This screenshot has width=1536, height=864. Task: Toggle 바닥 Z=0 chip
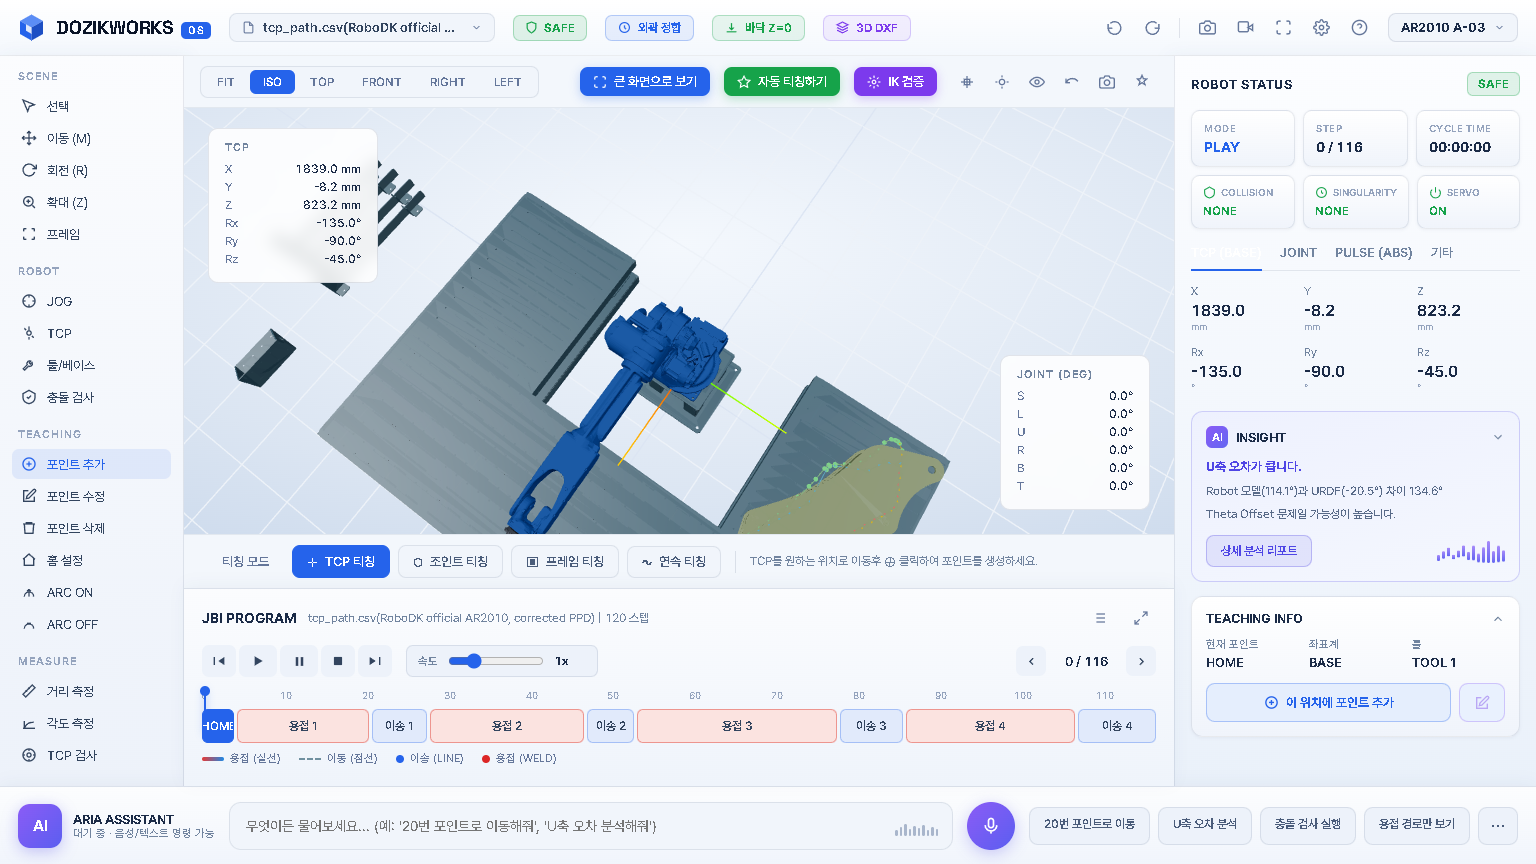click(758, 28)
